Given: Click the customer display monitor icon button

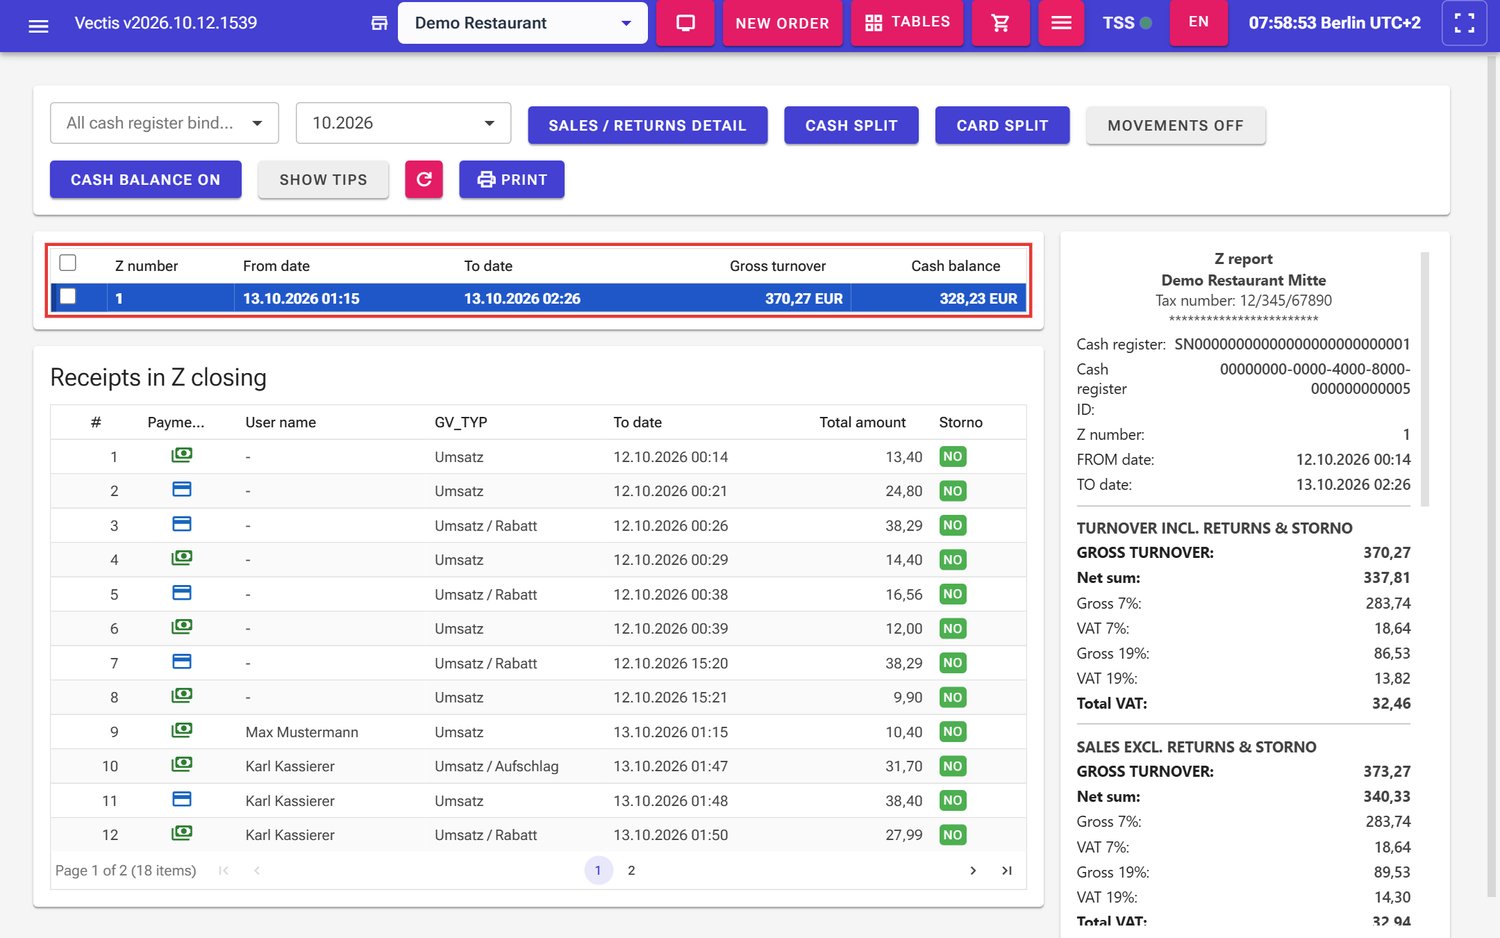Looking at the screenshot, I should [x=685, y=23].
